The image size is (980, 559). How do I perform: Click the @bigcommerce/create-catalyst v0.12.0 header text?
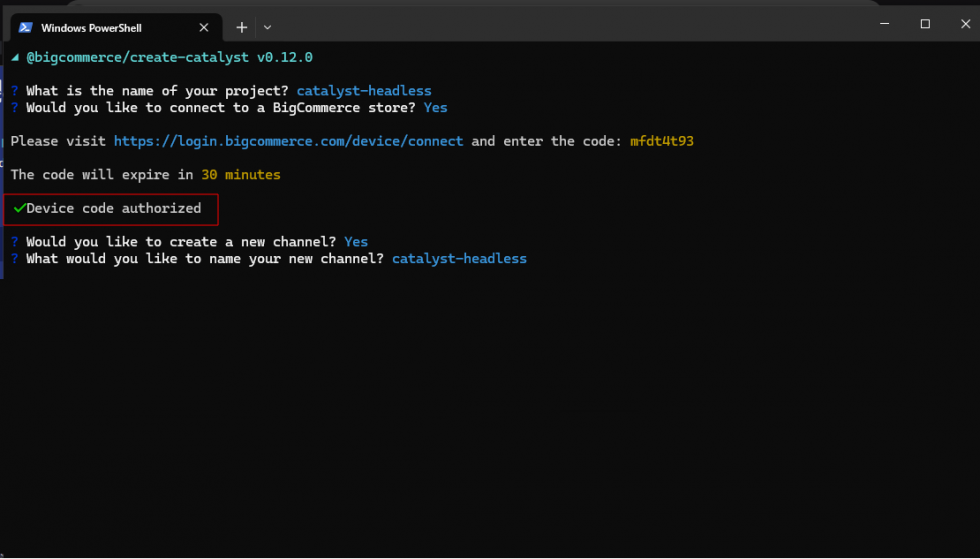(169, 58)
